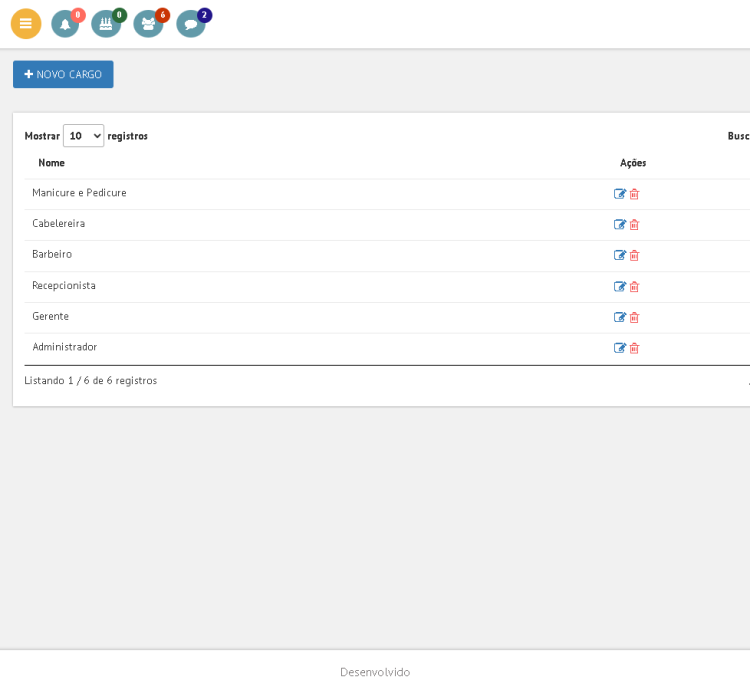The width and height of the screenshot is (750, 690).
Task: Edit the Cabelereira role
Action: (x=620, y=225)
